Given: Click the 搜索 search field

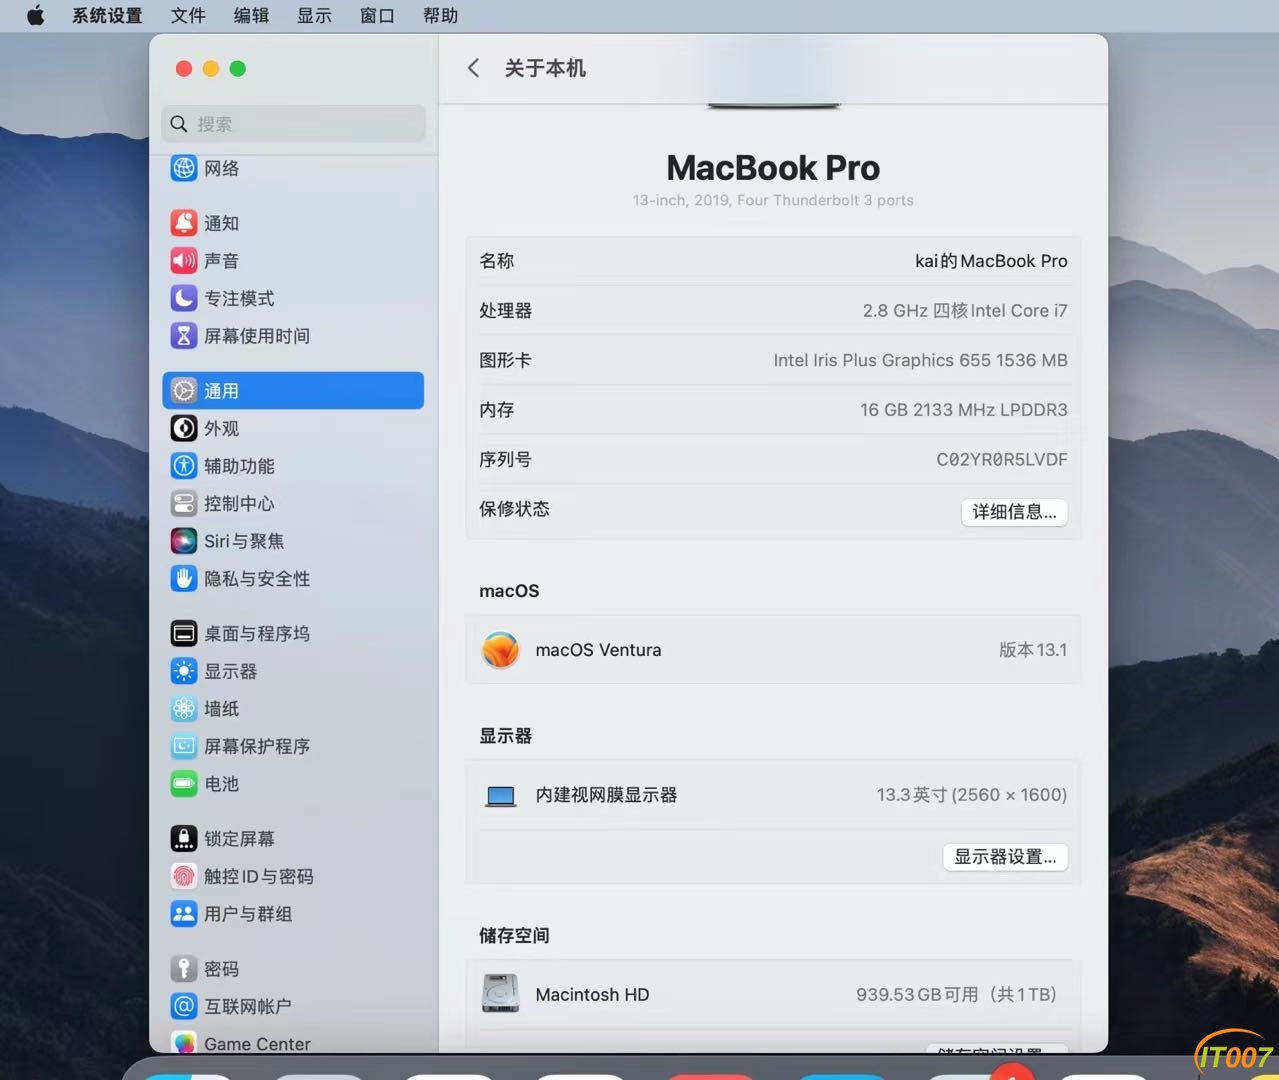Looking at the screenshot, I should coord(293,124).
